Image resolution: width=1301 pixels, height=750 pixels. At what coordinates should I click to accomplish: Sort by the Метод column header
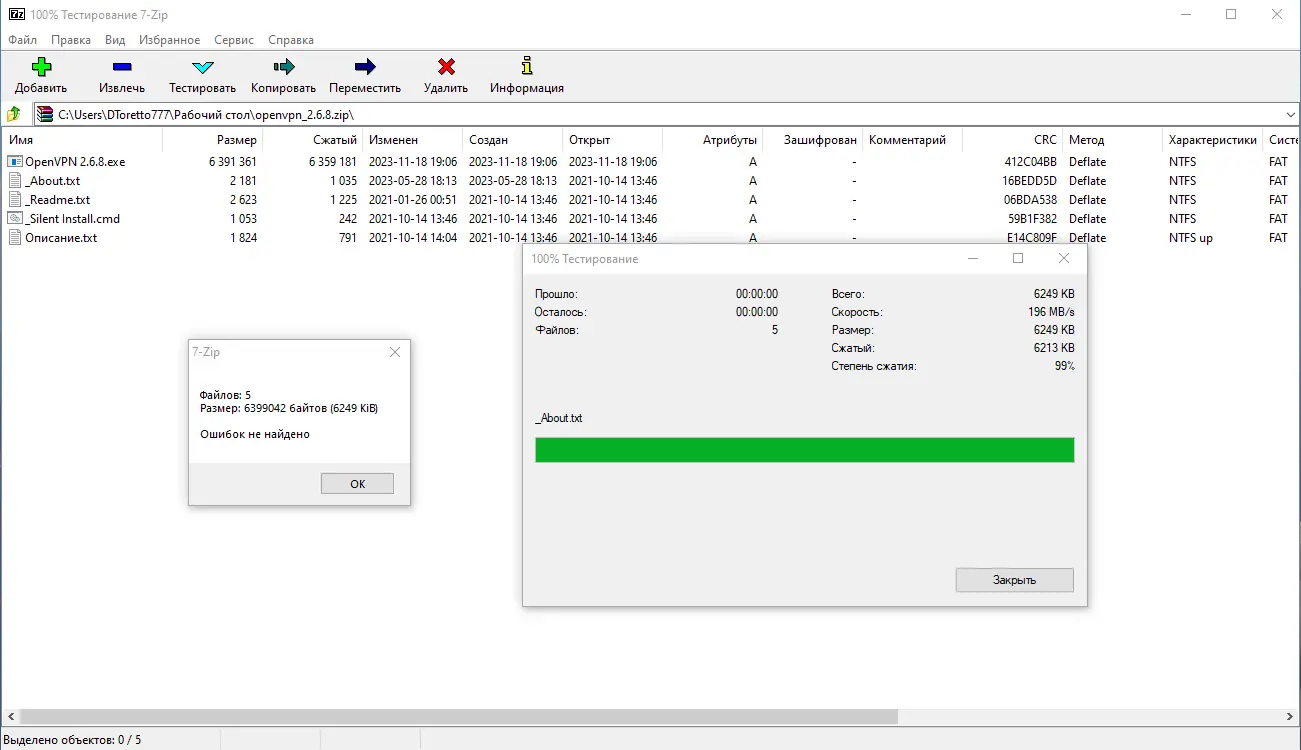pyautogui.click(x=1112, y=140)
